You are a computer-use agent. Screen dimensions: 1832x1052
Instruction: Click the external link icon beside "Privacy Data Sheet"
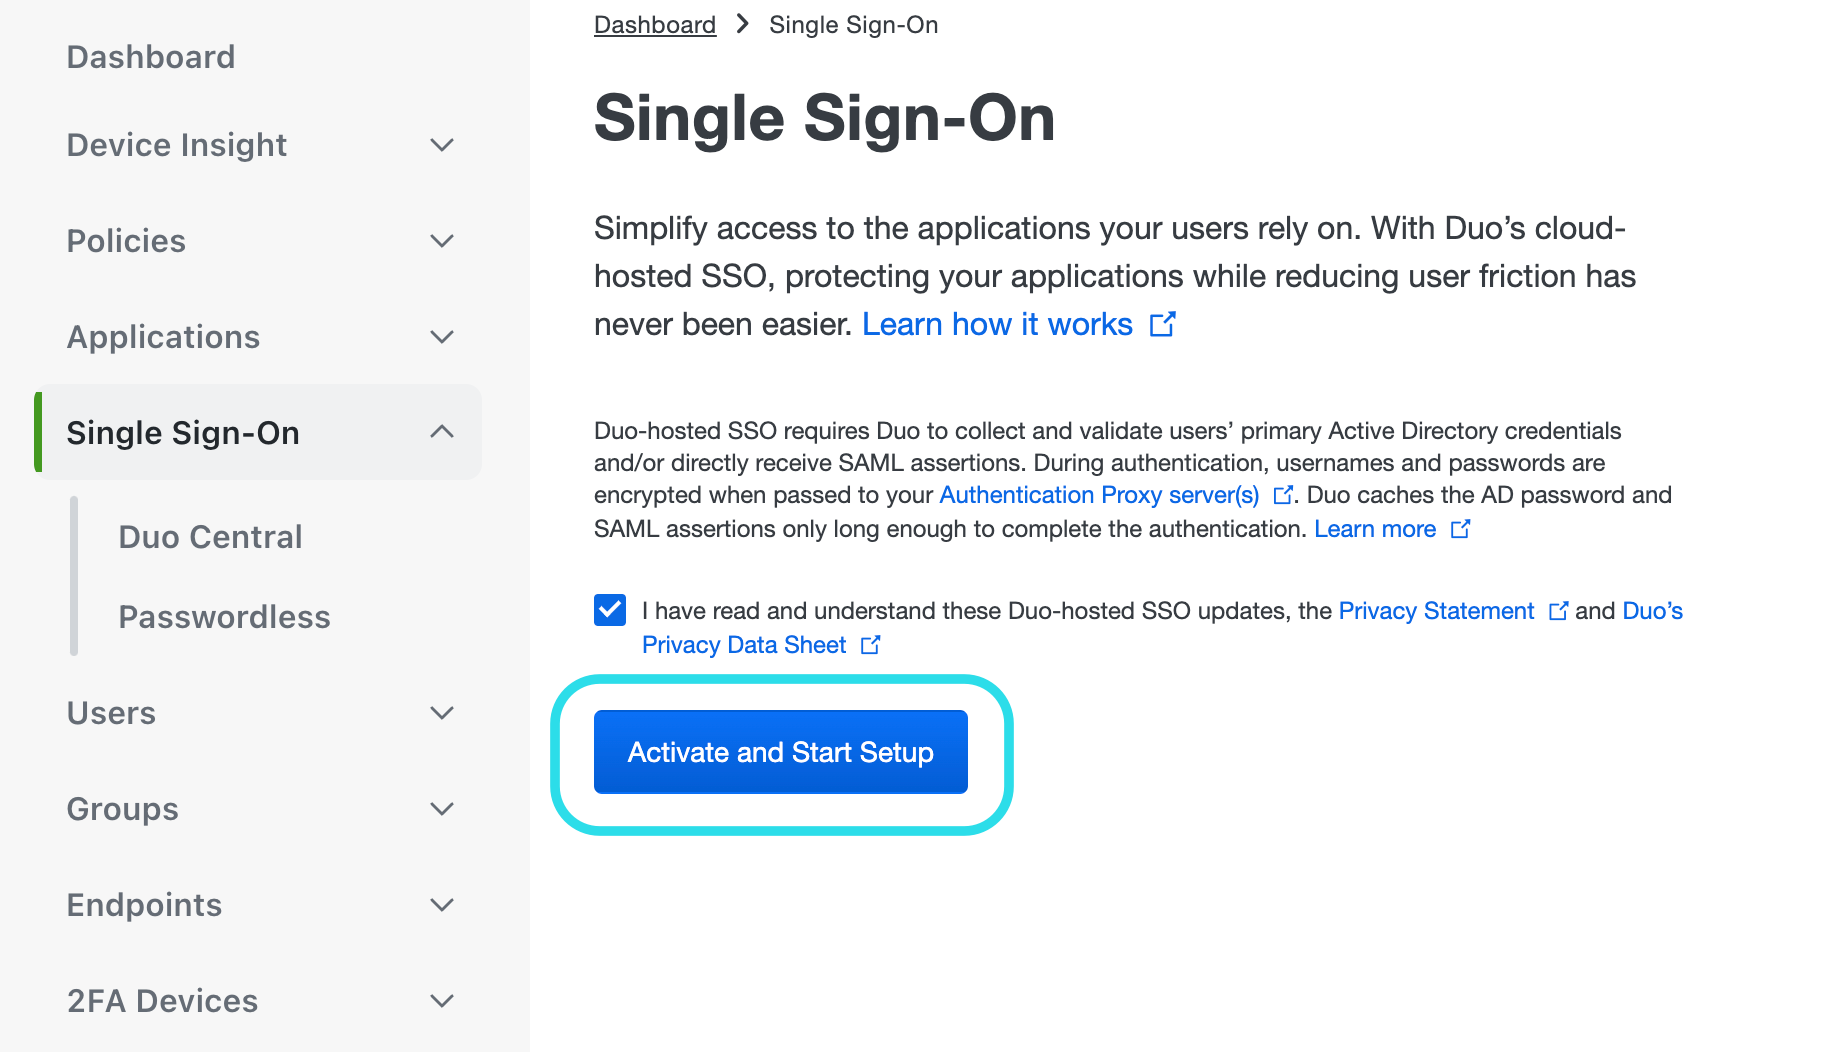coord(871,645)
